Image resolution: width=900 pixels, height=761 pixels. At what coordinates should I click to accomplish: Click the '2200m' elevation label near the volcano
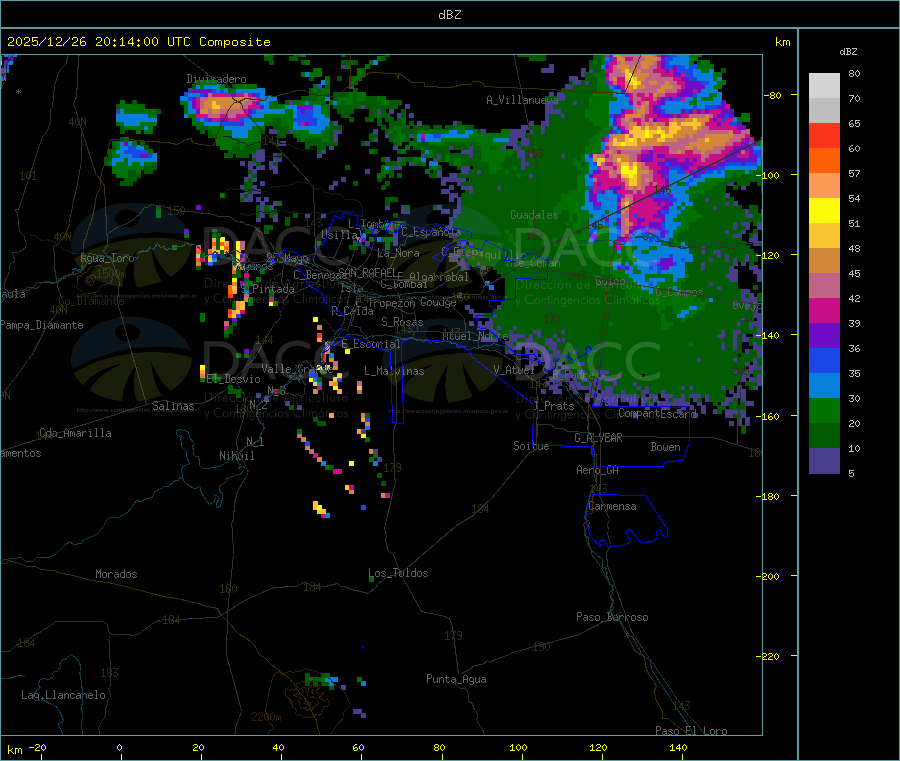(x=266, y=717)
